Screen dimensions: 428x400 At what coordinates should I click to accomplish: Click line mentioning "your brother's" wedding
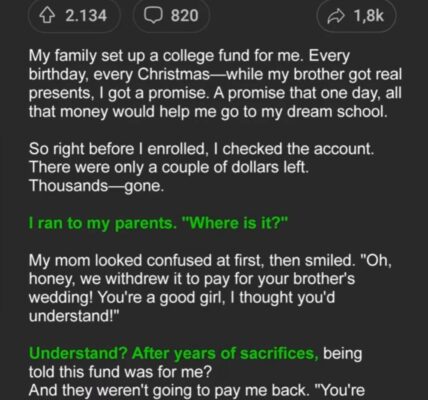pyautogui.click(x=192, y=279)
